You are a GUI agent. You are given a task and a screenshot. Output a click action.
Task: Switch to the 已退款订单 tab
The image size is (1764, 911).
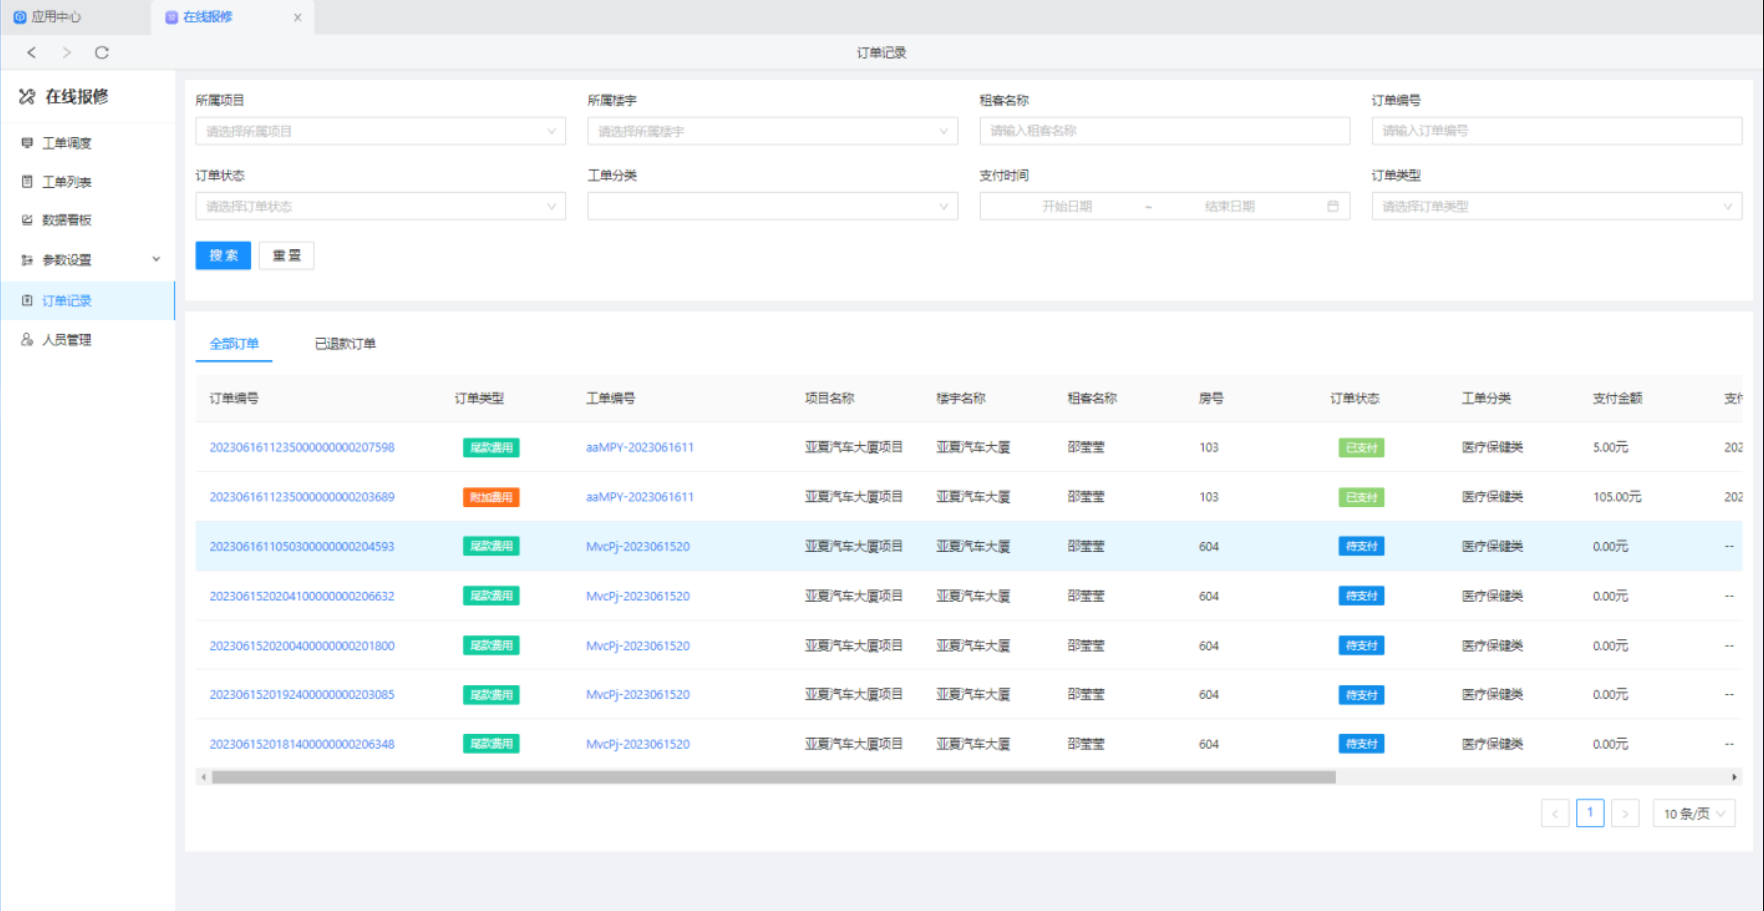345,344
